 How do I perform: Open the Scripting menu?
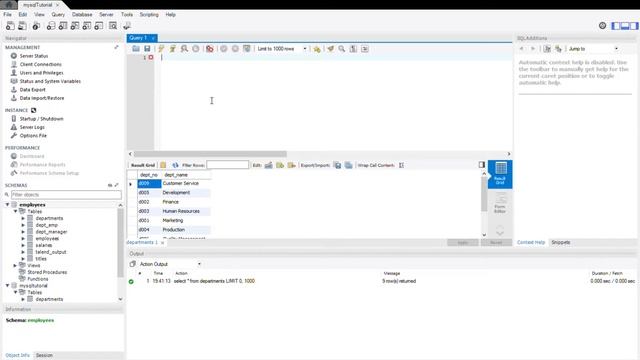point(149,14)
